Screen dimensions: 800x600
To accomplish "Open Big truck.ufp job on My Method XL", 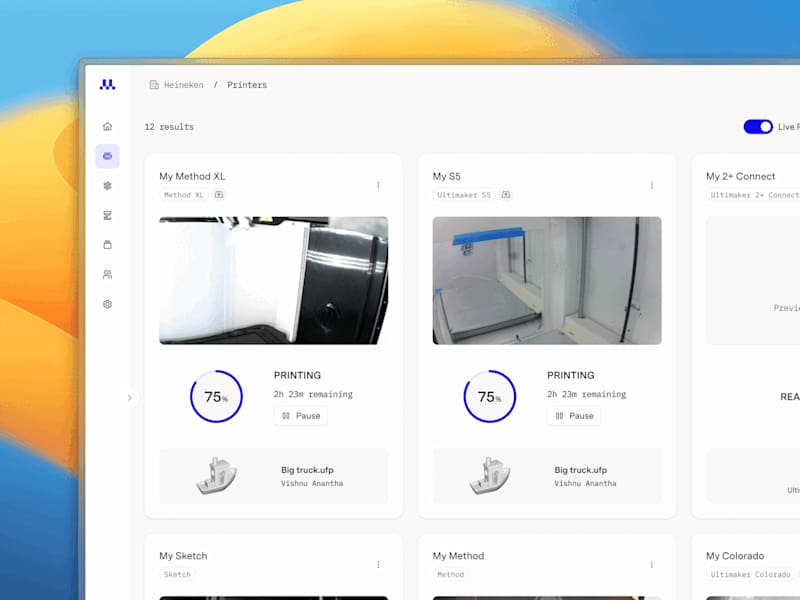I will coord(273,476).
